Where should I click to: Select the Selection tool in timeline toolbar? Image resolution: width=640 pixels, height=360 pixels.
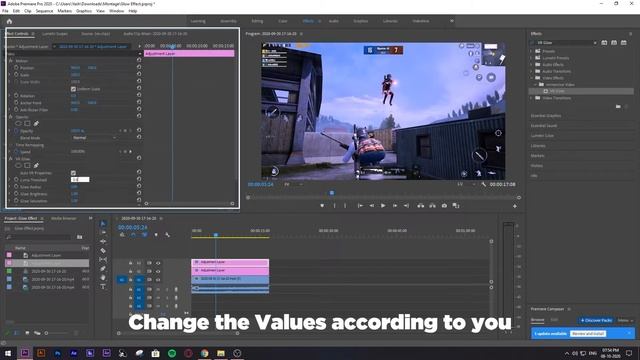point(103,224)
